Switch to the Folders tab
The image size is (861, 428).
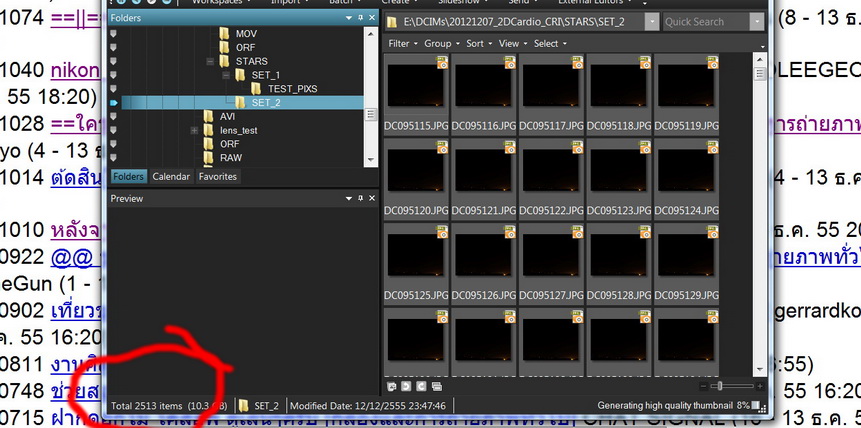pos(128,176)
